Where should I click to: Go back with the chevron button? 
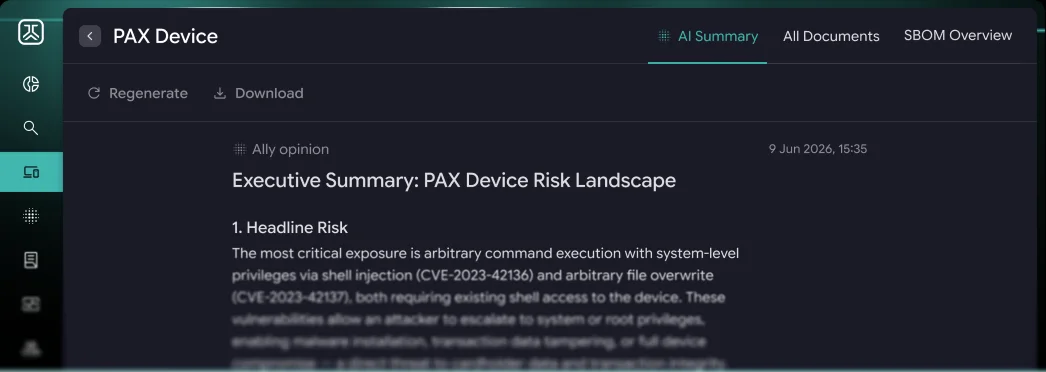90,36
